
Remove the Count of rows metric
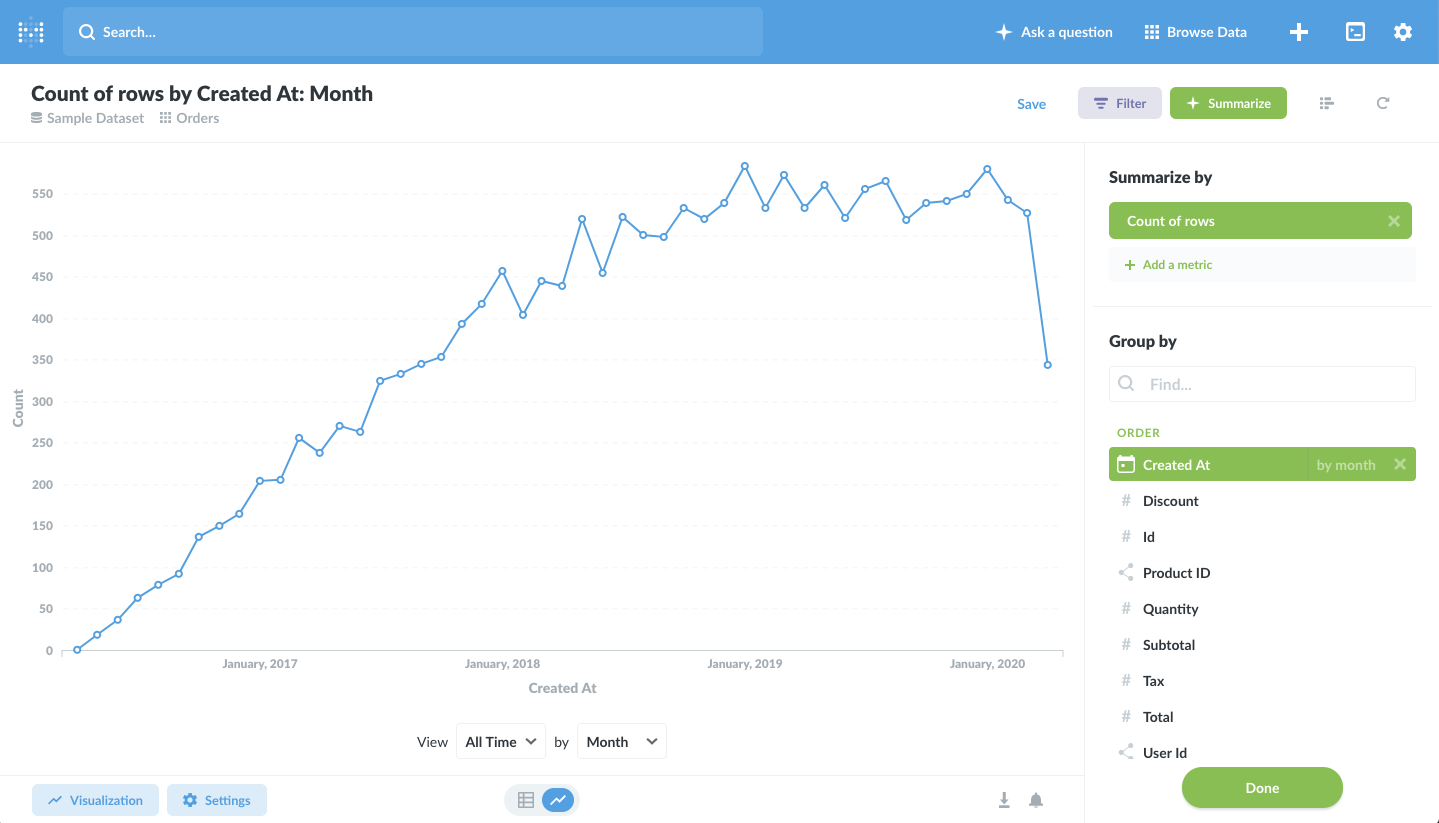[x=1393, y=221]
